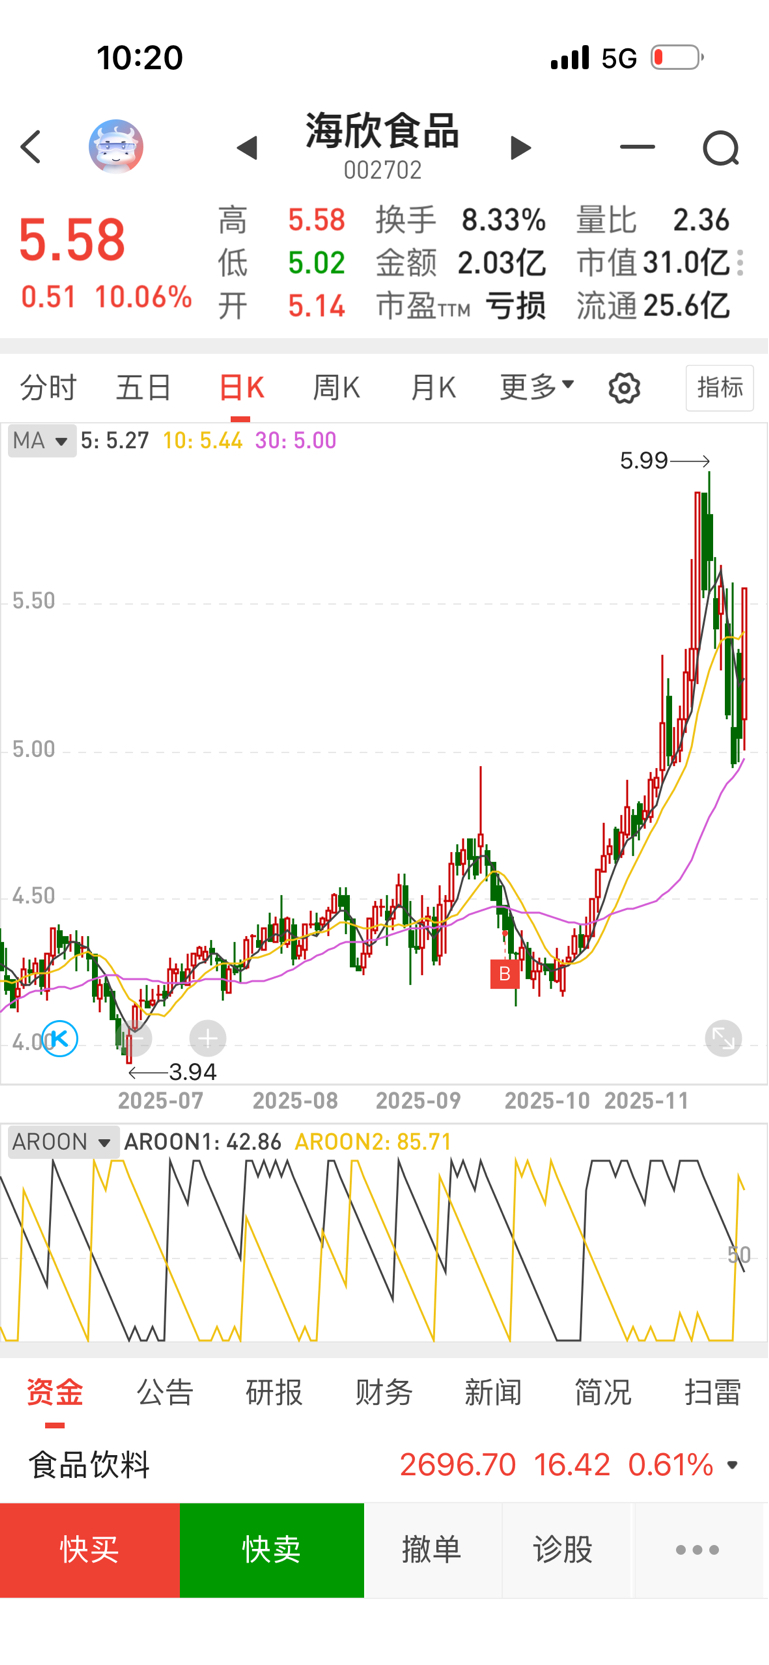769x1665 pixels.
Task: Switch to 分时 tab
Action: pos(48,387)
